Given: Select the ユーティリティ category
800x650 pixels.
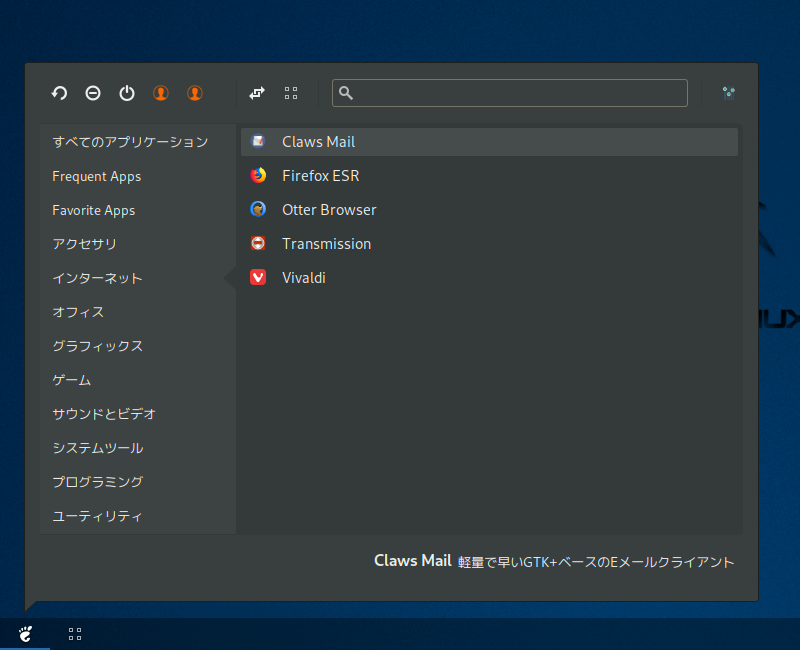Looking at the screenshot, I should coord(97,516).
